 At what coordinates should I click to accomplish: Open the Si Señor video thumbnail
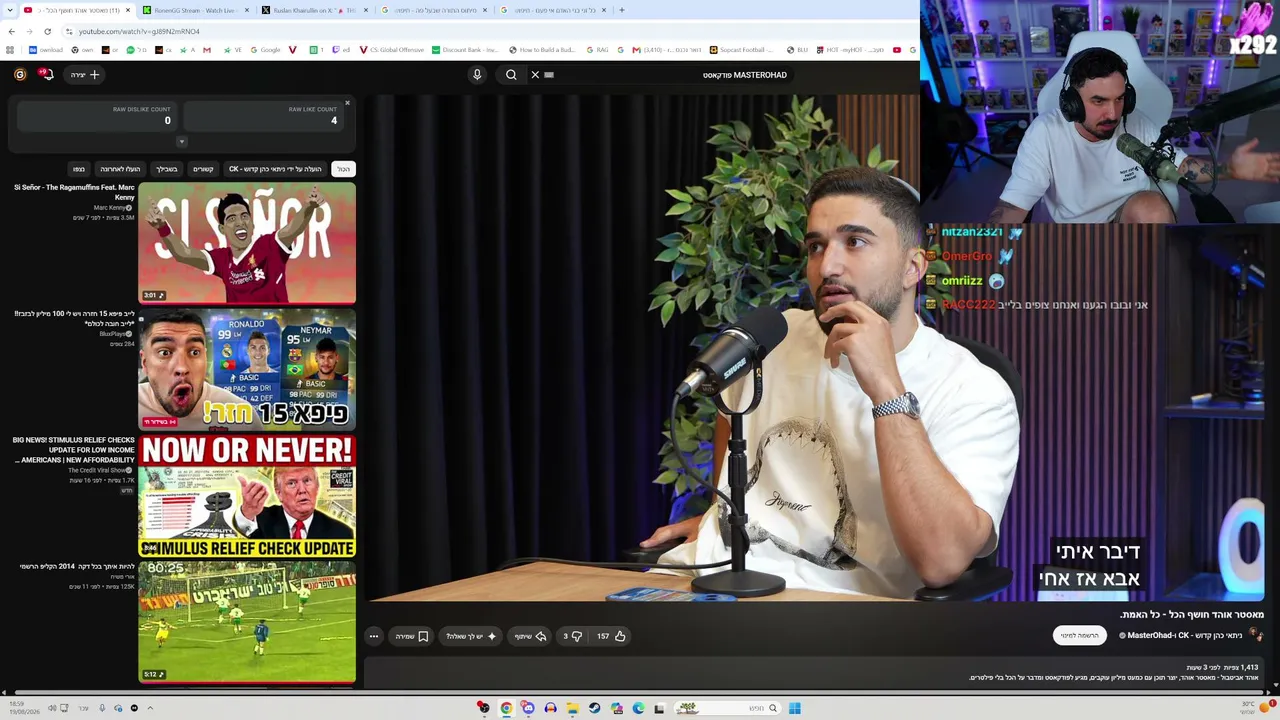(x=247, y=243)
